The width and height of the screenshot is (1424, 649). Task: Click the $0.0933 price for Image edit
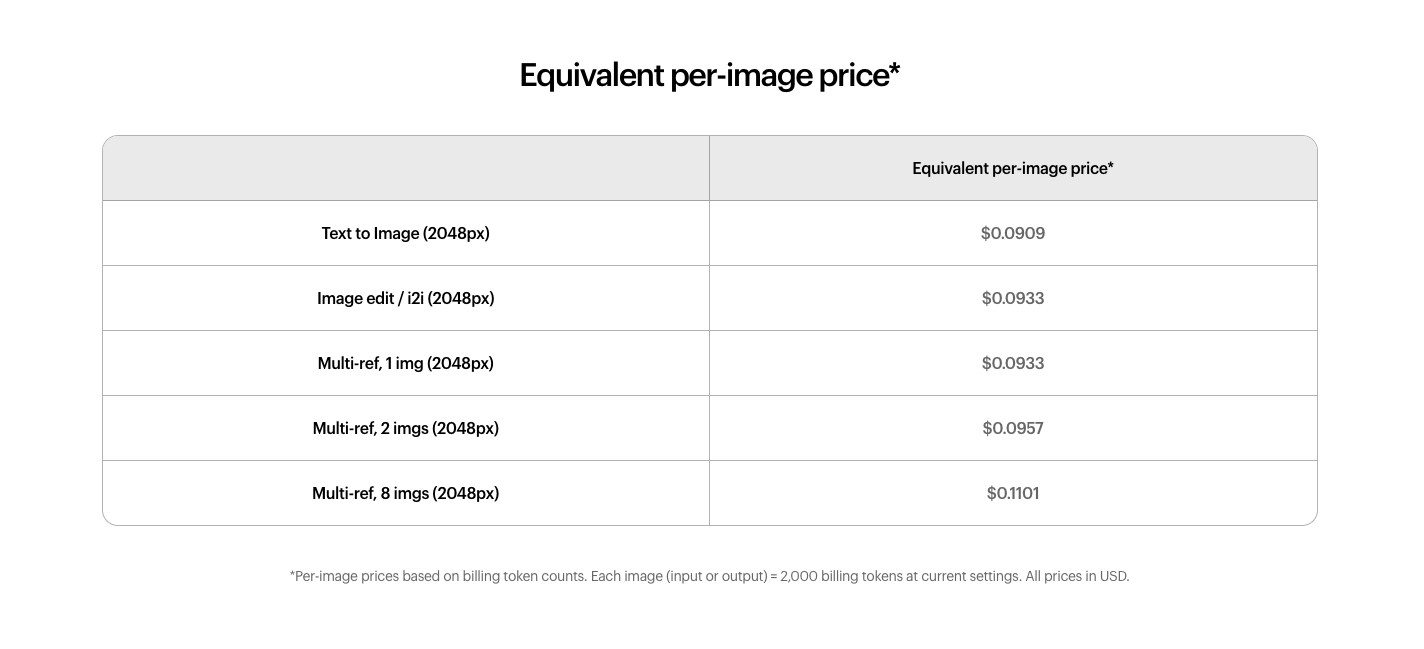(1012, 298)
